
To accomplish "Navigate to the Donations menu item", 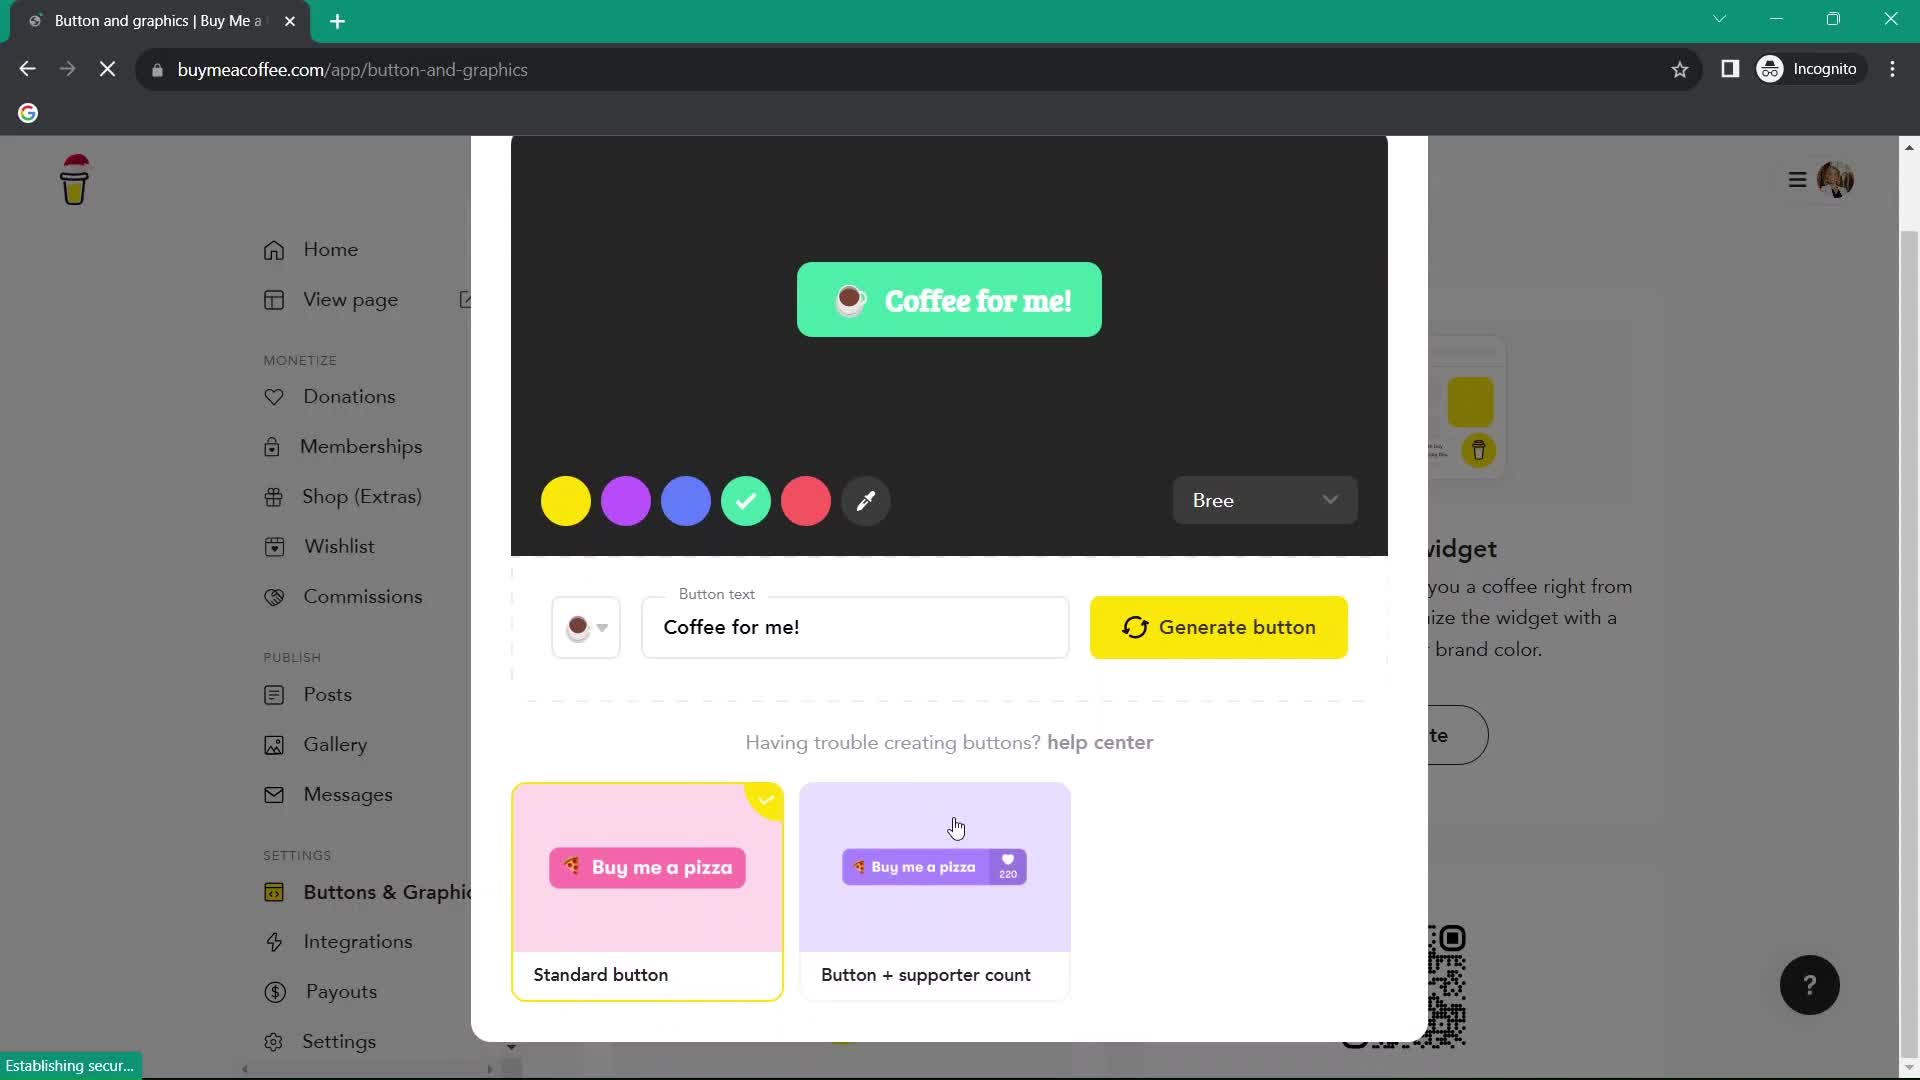I will (x=348, y=396).
